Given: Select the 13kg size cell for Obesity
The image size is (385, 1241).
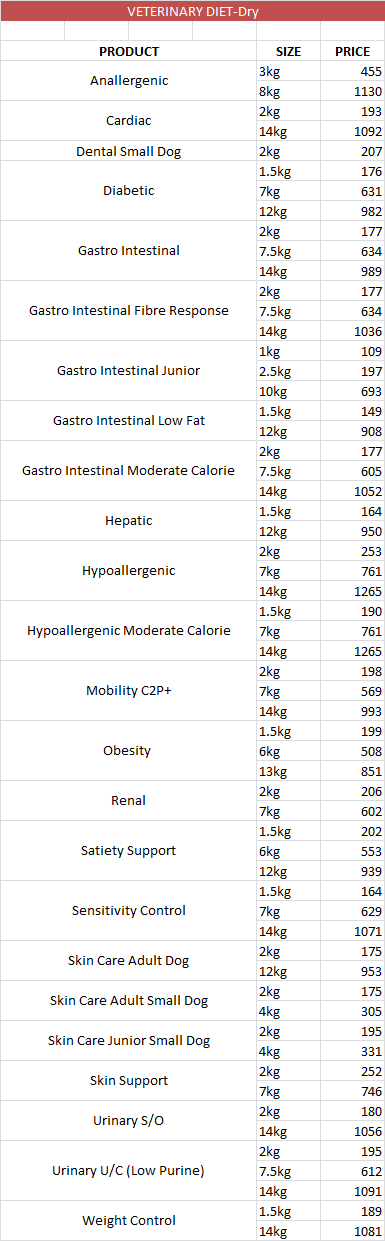Looking at the screenshot, I should 288,771.
